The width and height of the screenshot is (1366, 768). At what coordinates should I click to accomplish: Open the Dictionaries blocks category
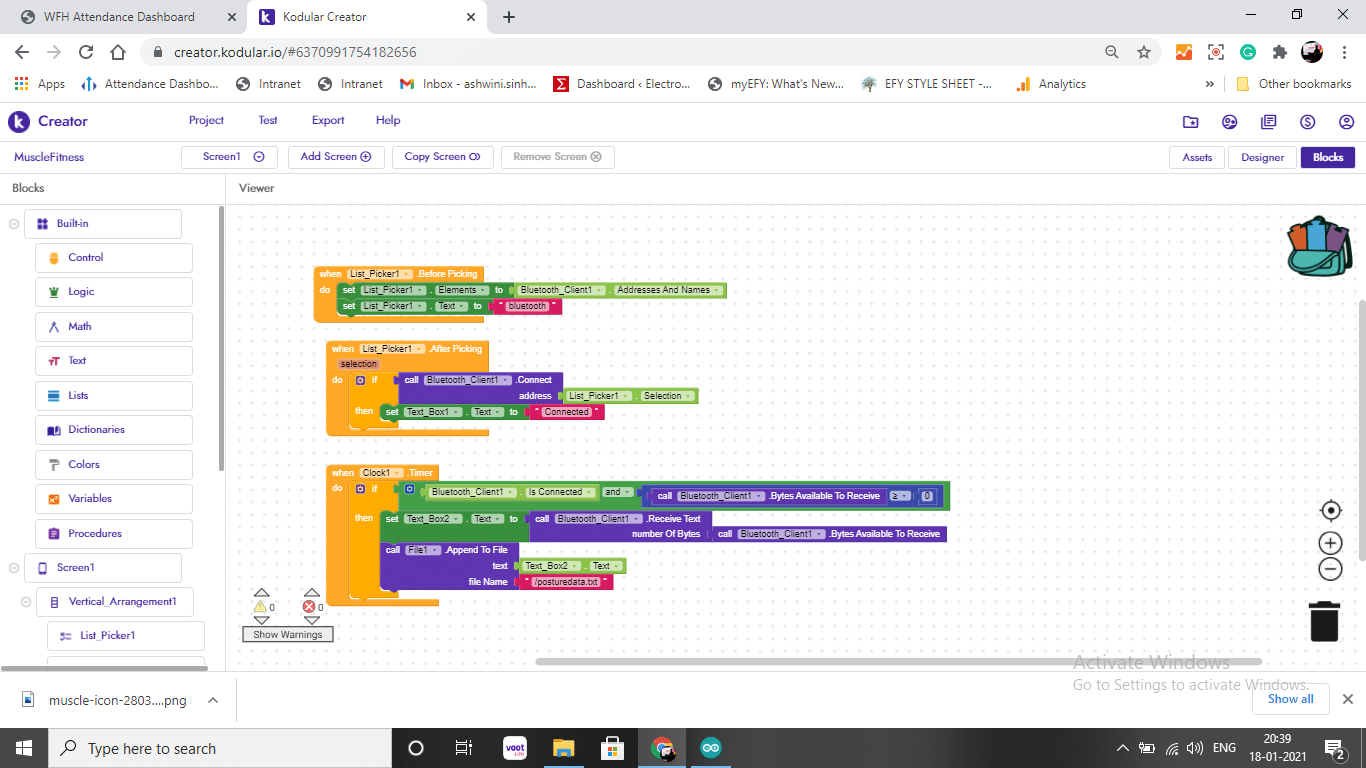(114, 430)
